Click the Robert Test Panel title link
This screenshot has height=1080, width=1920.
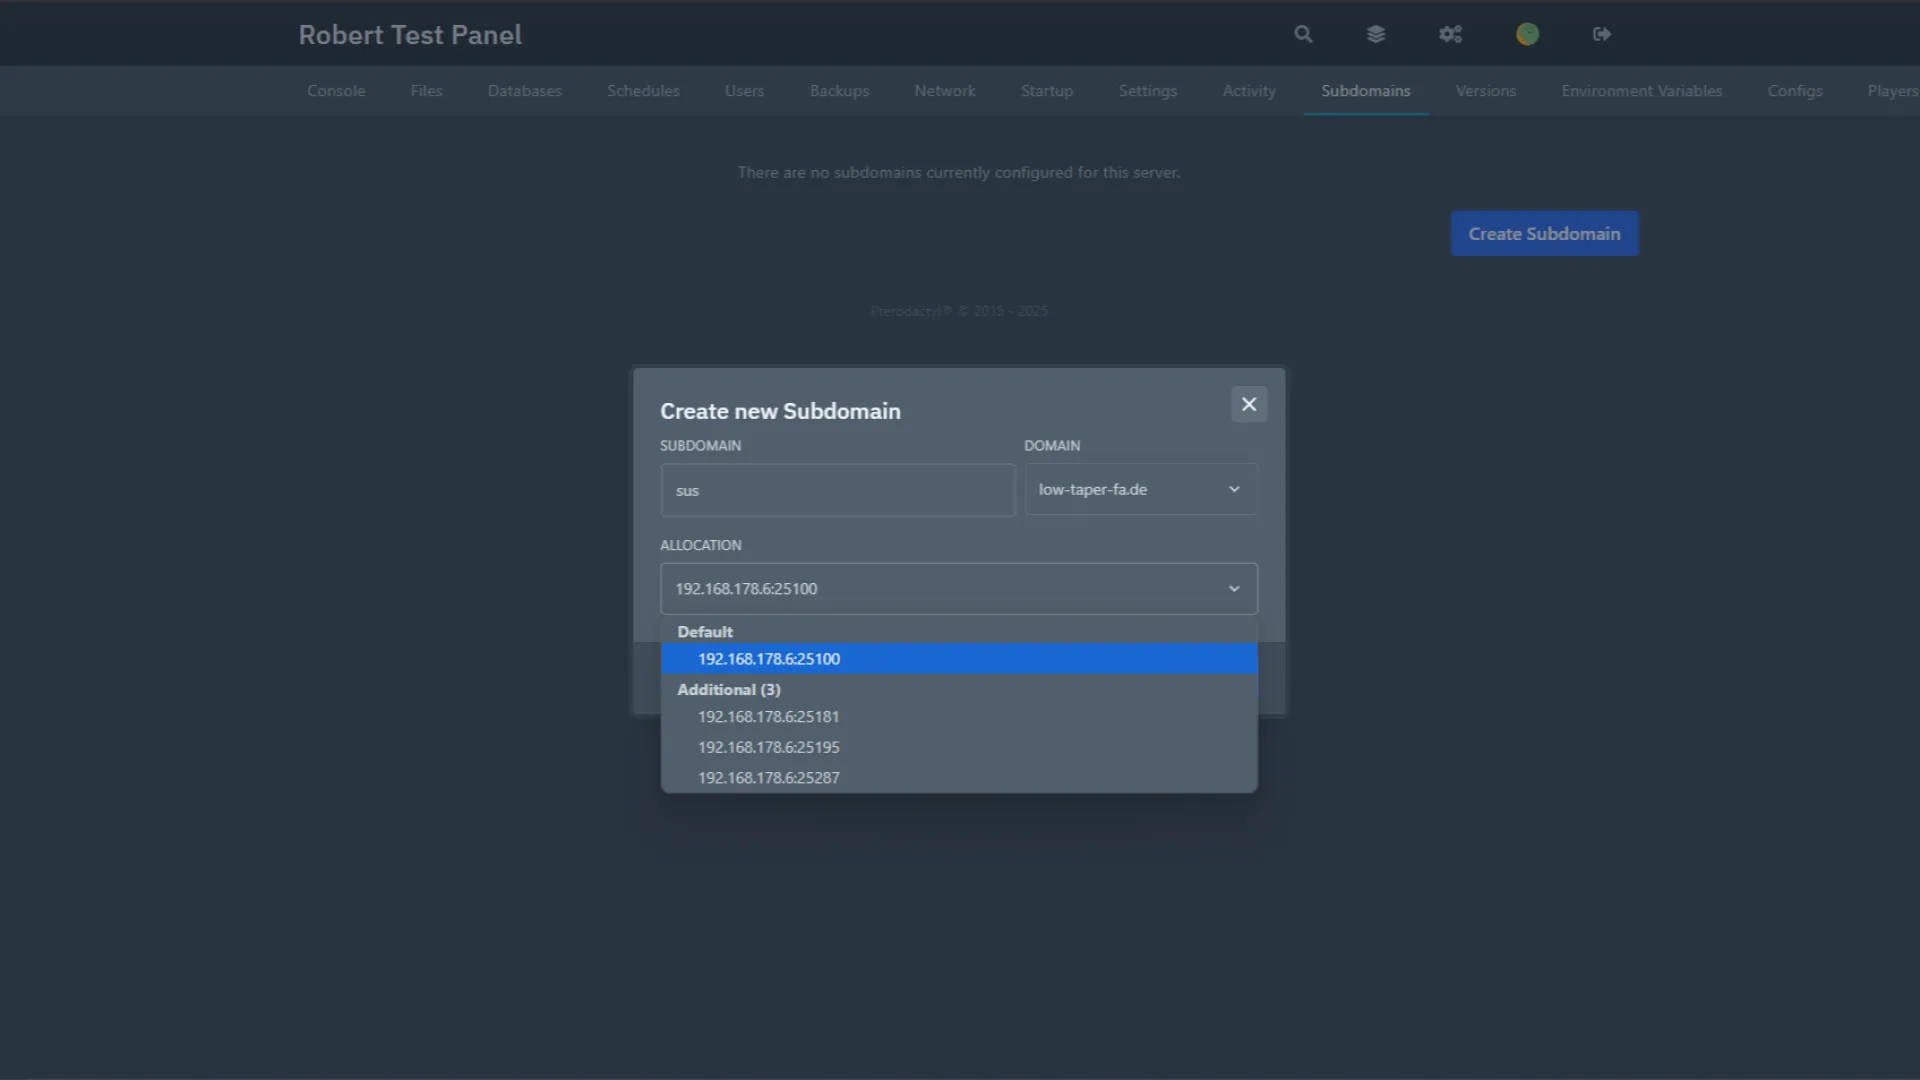(410, 35)
